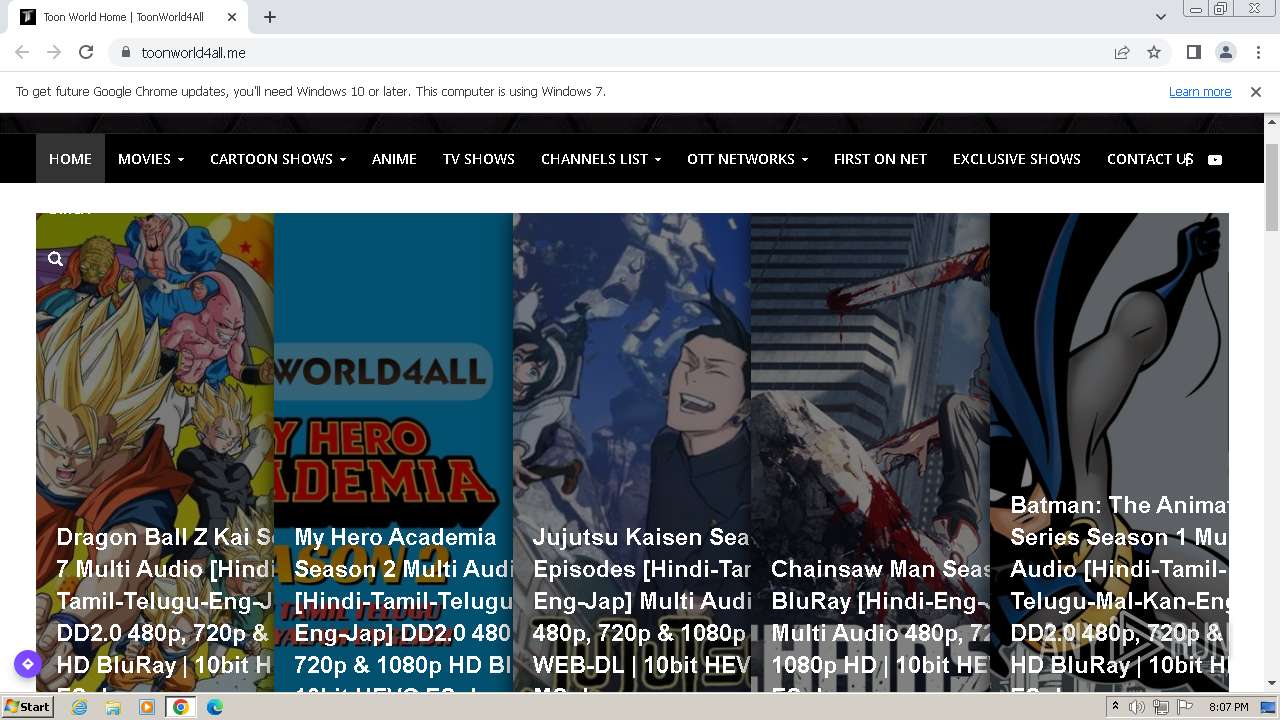Image resolution: width=1280 pixels, height=720 pixels.
Task: Open the Chrome three-dot menu
Action: (x=1258, y=52)
